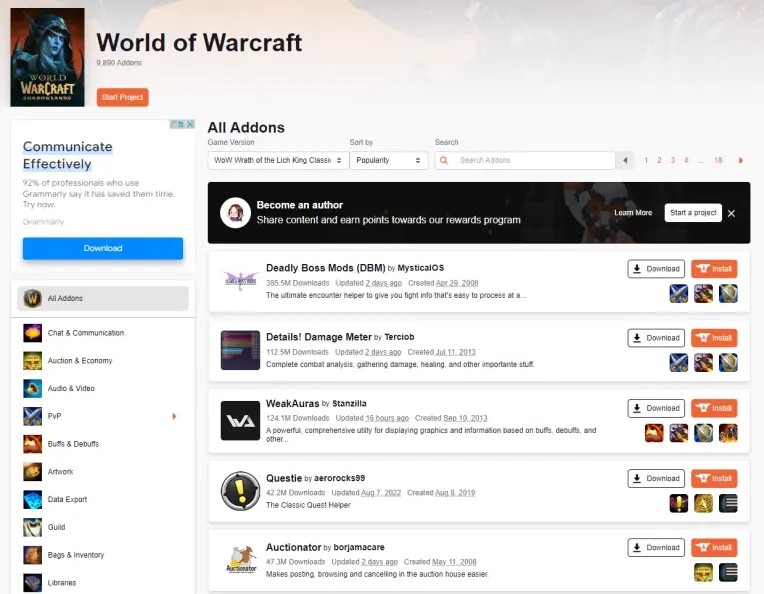Viewport: 764px width, 594px height.
Task: Click the Details! Damage Meter thumbnail
Action: [x=240, y=350]
